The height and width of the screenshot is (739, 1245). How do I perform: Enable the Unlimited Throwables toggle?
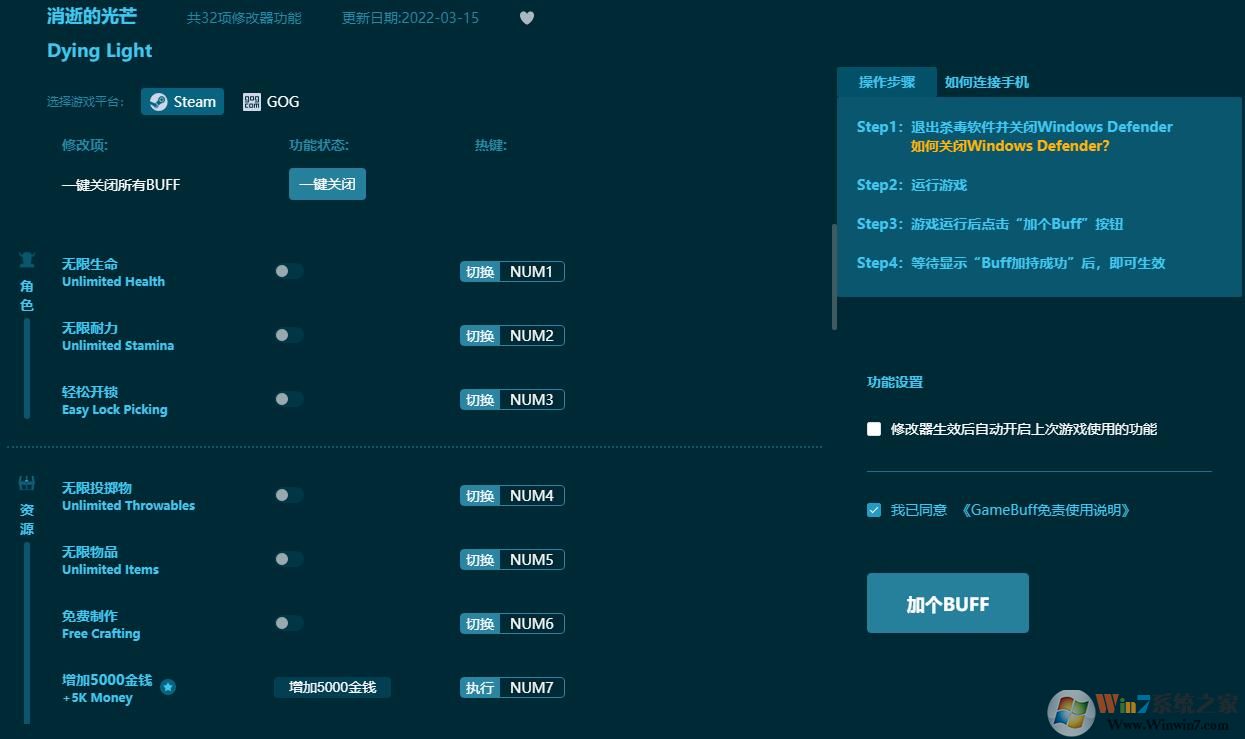288,494
